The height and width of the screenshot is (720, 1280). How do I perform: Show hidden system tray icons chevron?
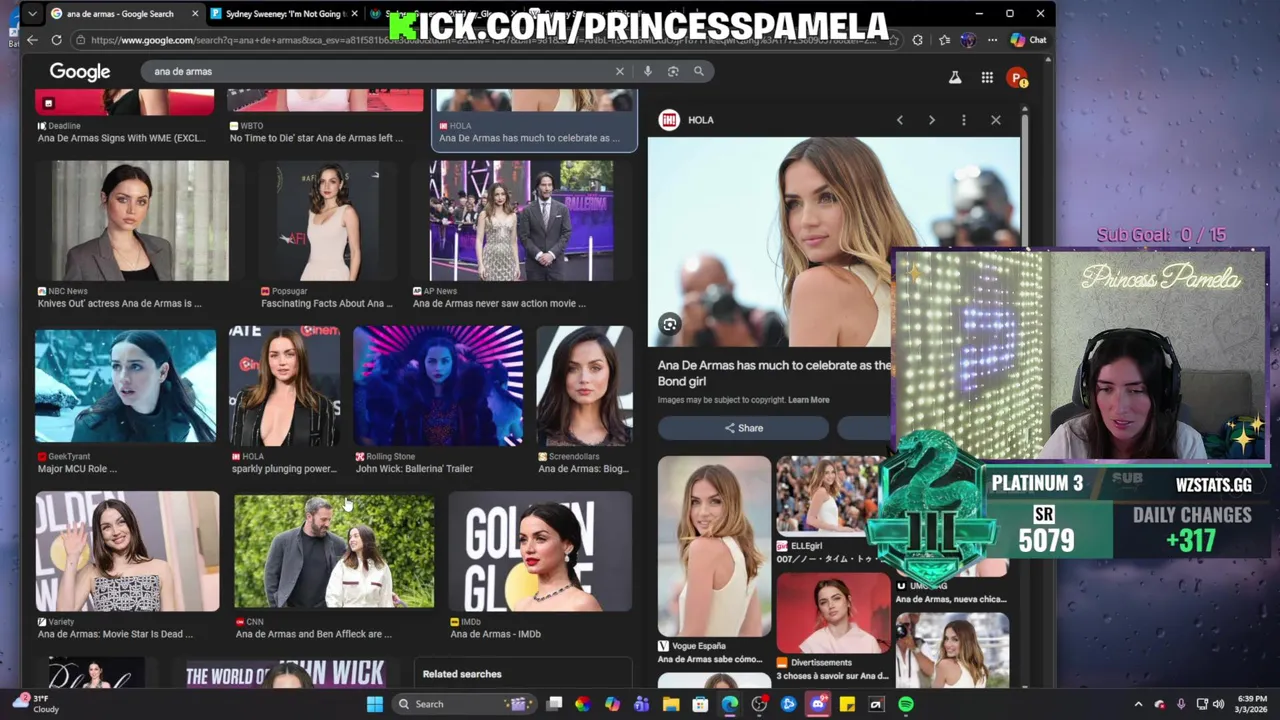click(1138, 704)
